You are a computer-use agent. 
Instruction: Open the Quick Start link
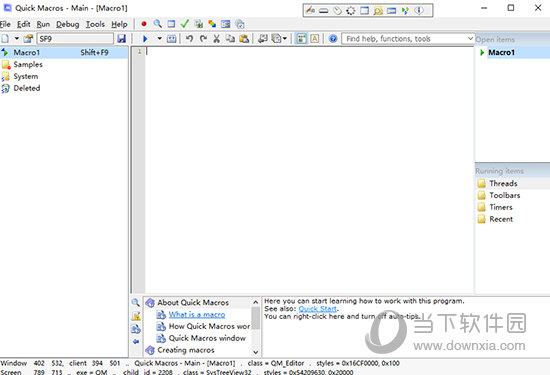tap(317, 309)
